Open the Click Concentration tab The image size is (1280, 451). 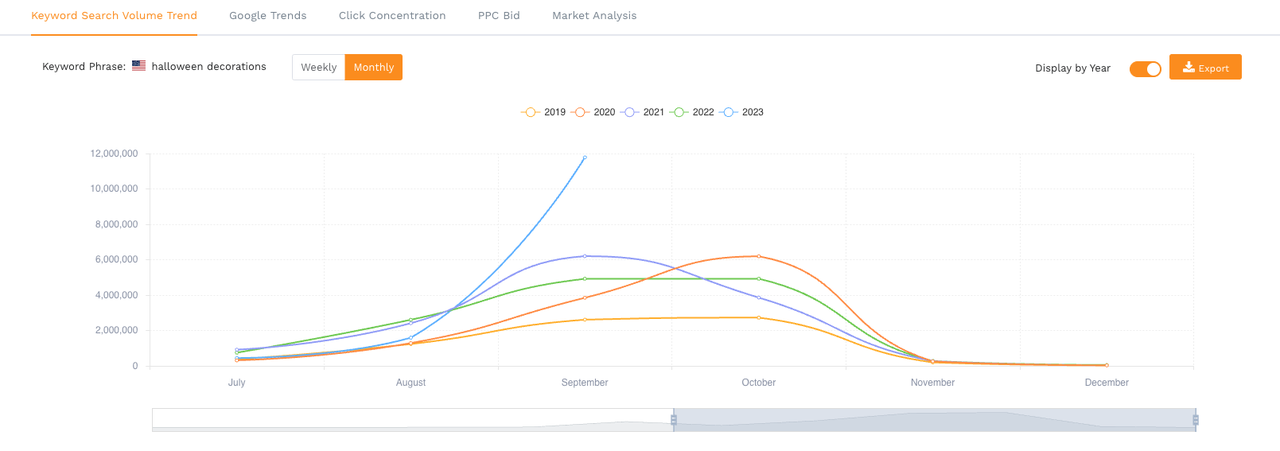click(x=392, y=16)
